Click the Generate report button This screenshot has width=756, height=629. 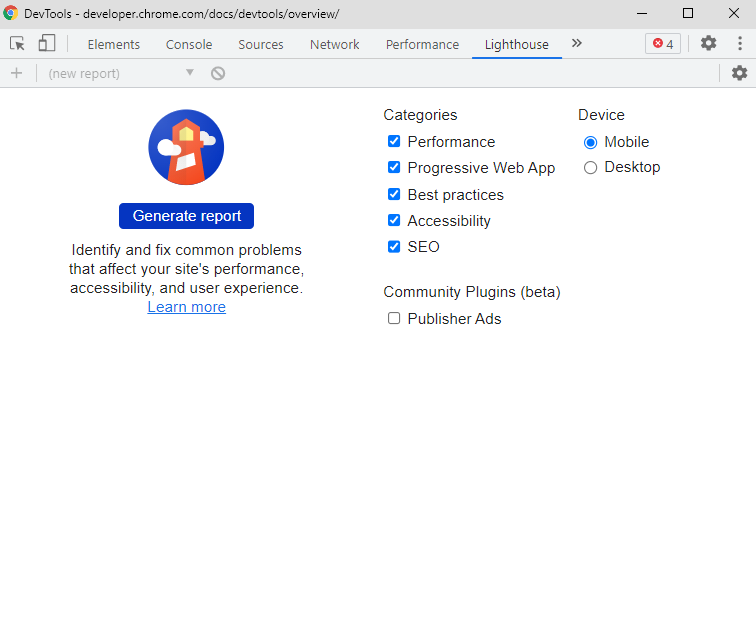coord(187,216)
